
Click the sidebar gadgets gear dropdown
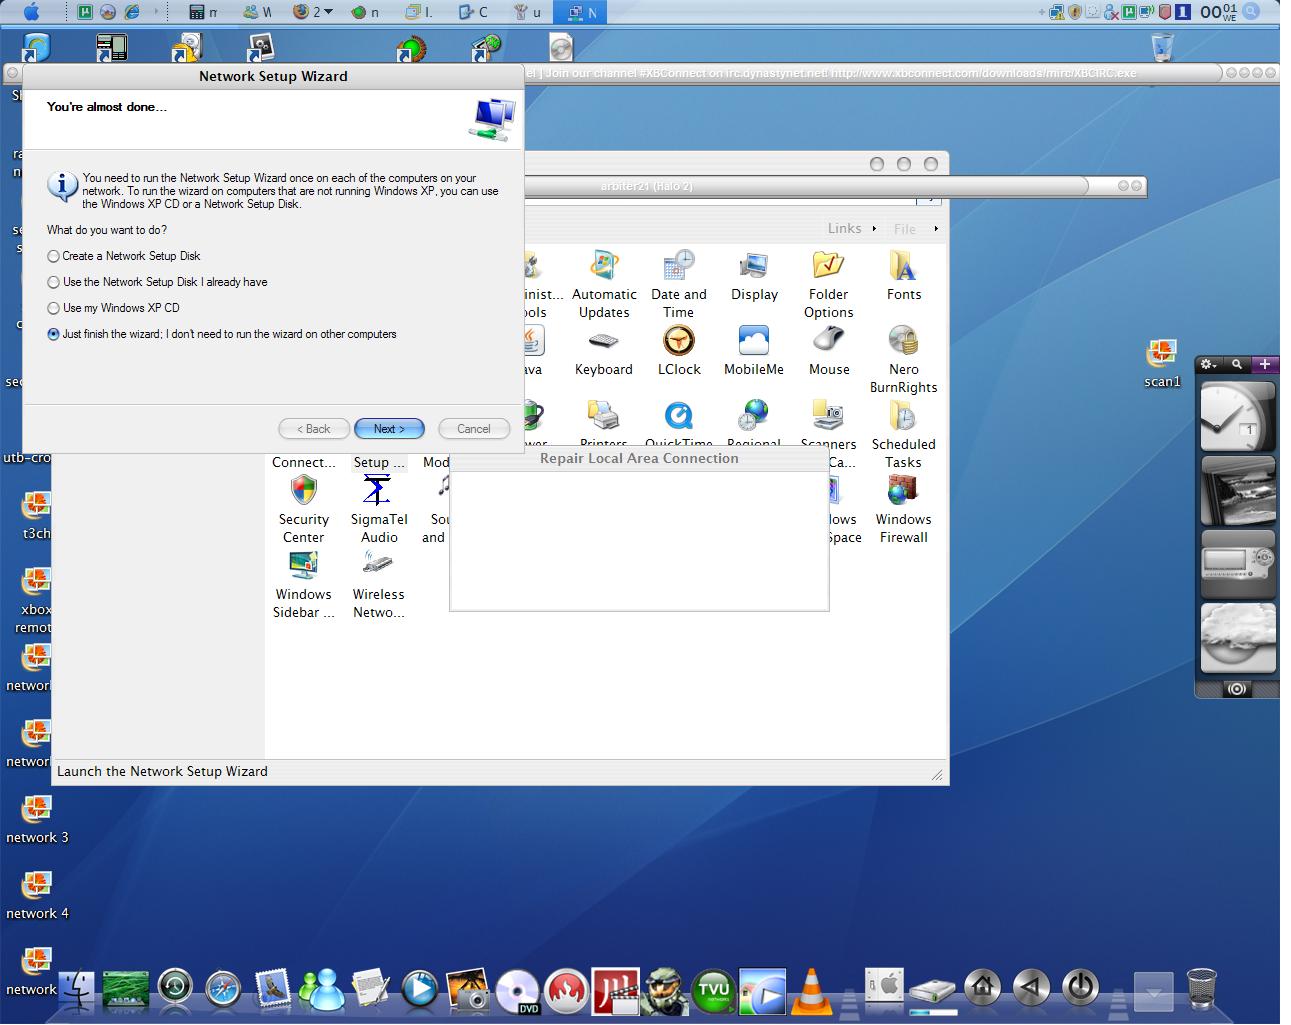(x=1210, y=364)
